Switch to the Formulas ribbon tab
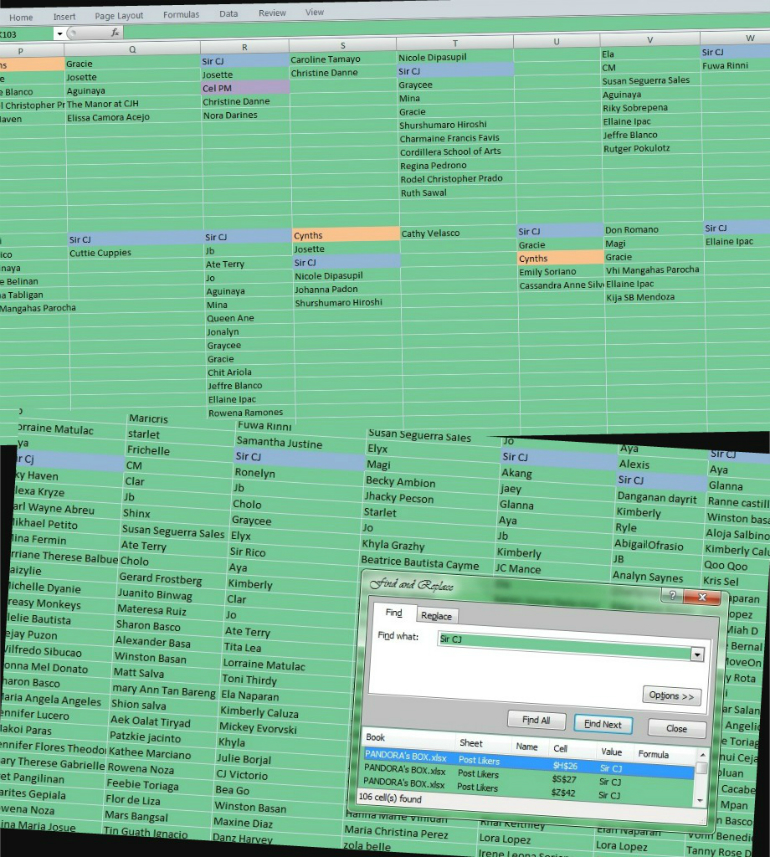The height and width of the screenshot is (857, 770). point(180,15)
